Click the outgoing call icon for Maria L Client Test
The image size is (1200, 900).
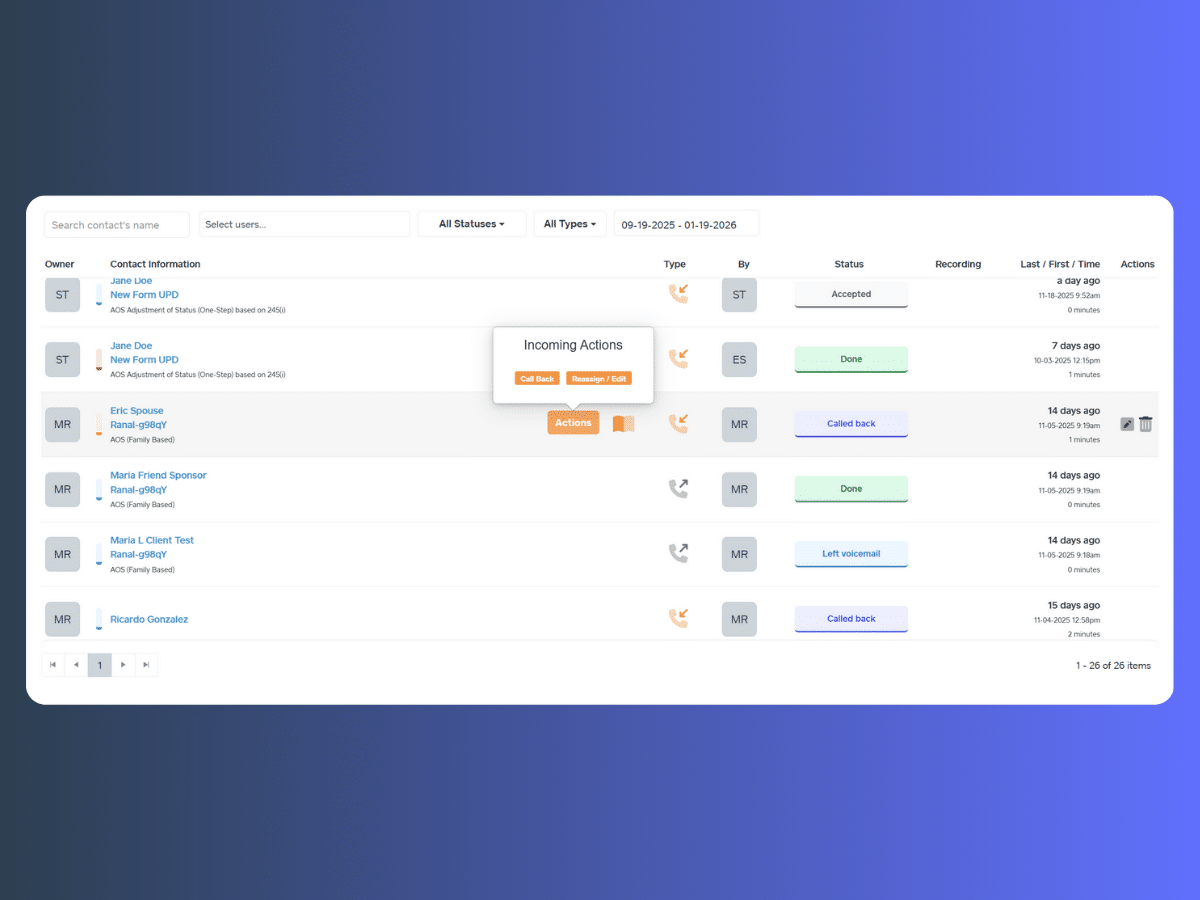point(678,553)
